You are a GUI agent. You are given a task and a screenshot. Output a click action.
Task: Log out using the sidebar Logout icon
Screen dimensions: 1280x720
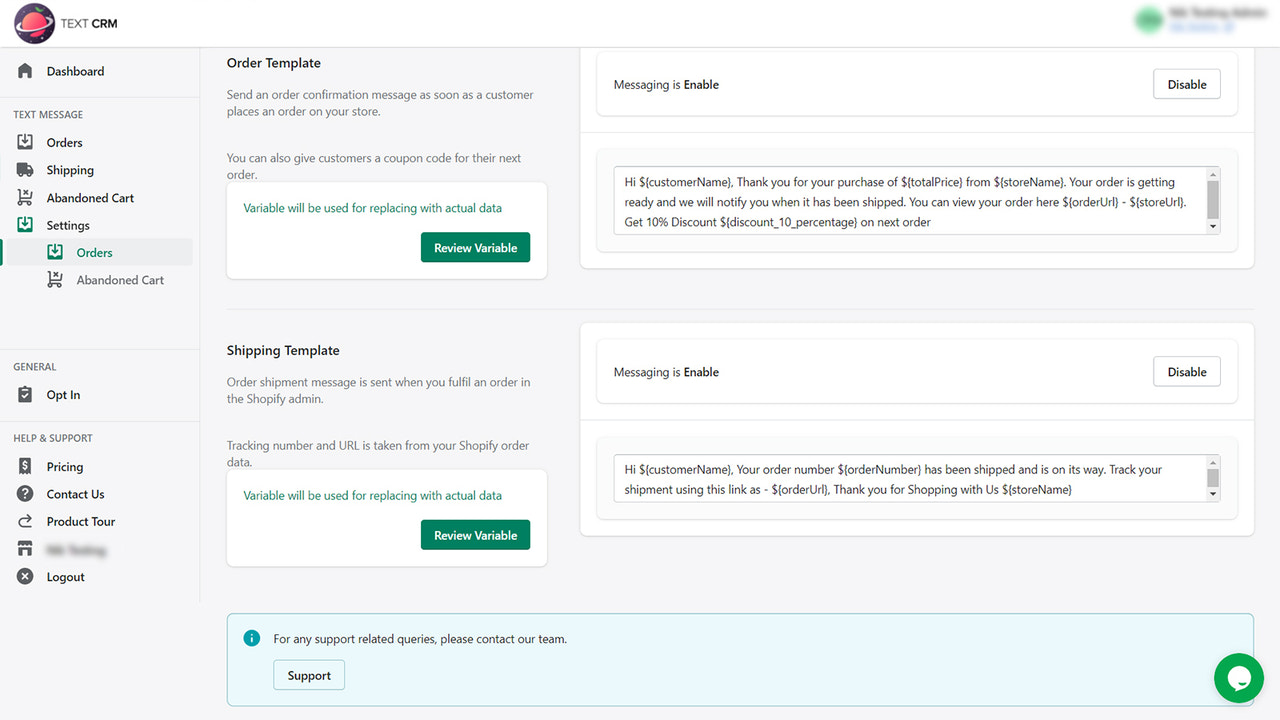(x=24, y=576)
